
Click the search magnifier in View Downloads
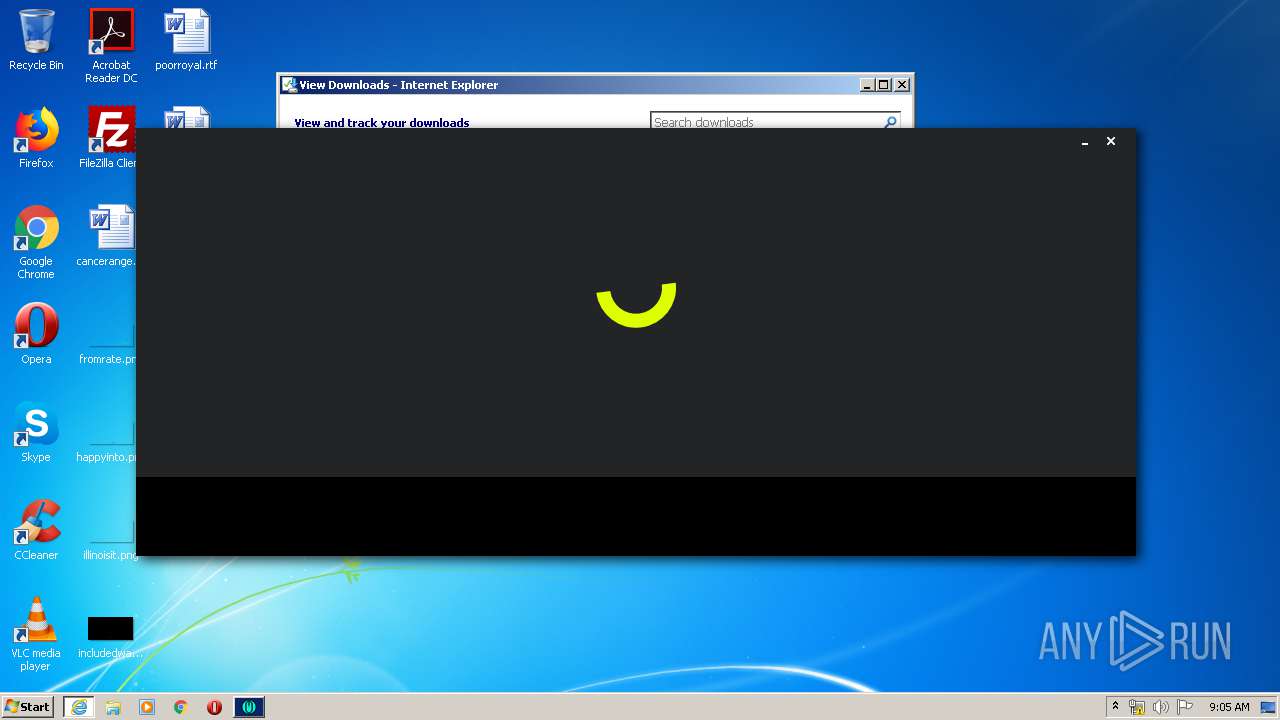(890, 122)
